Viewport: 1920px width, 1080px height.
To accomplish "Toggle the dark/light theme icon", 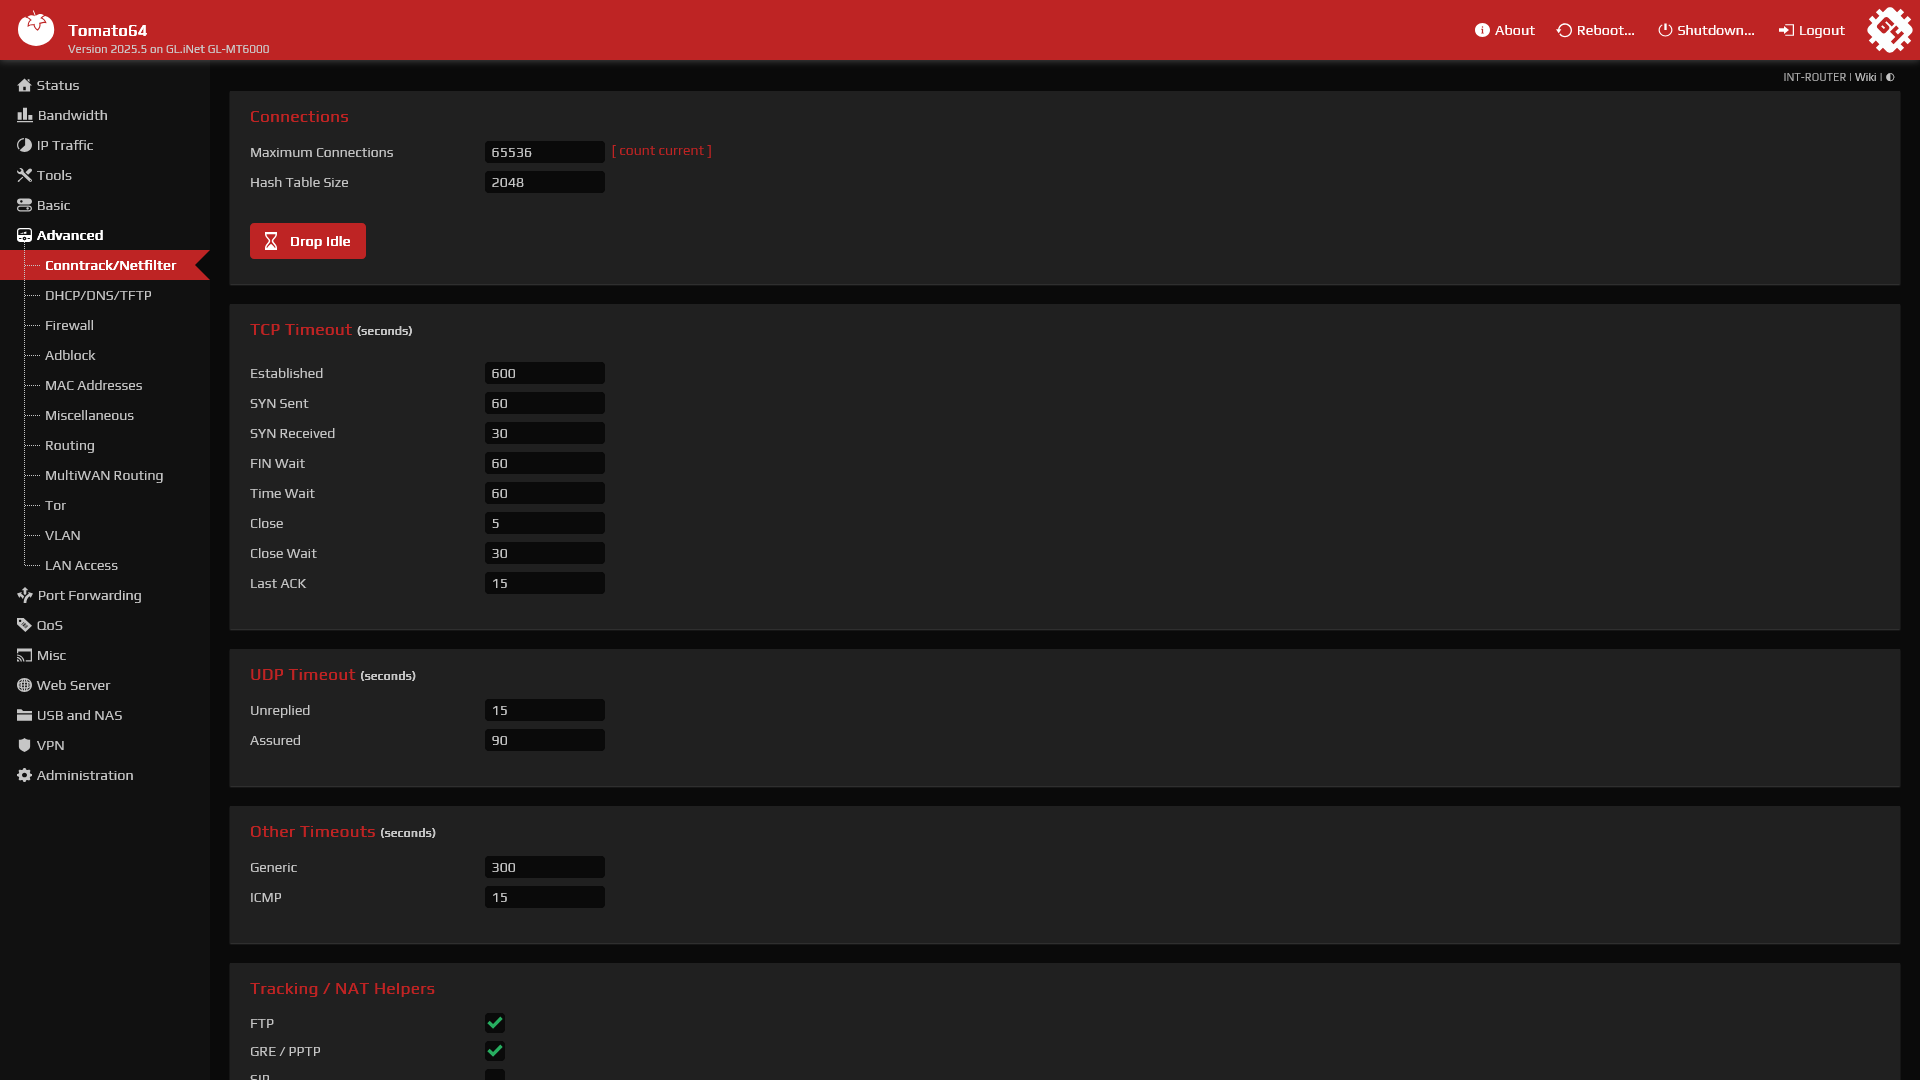I will 1890,78.
